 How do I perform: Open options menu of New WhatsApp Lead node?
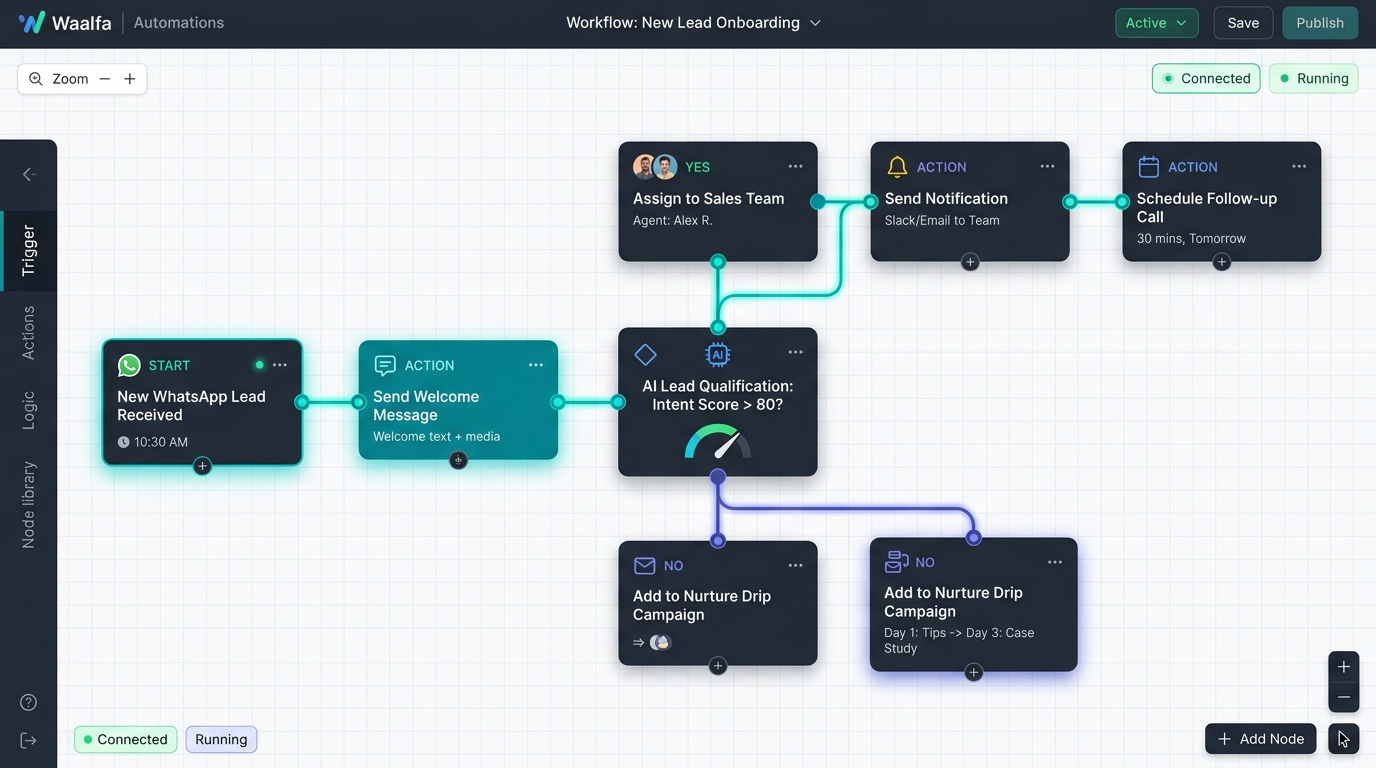[280, 365]
